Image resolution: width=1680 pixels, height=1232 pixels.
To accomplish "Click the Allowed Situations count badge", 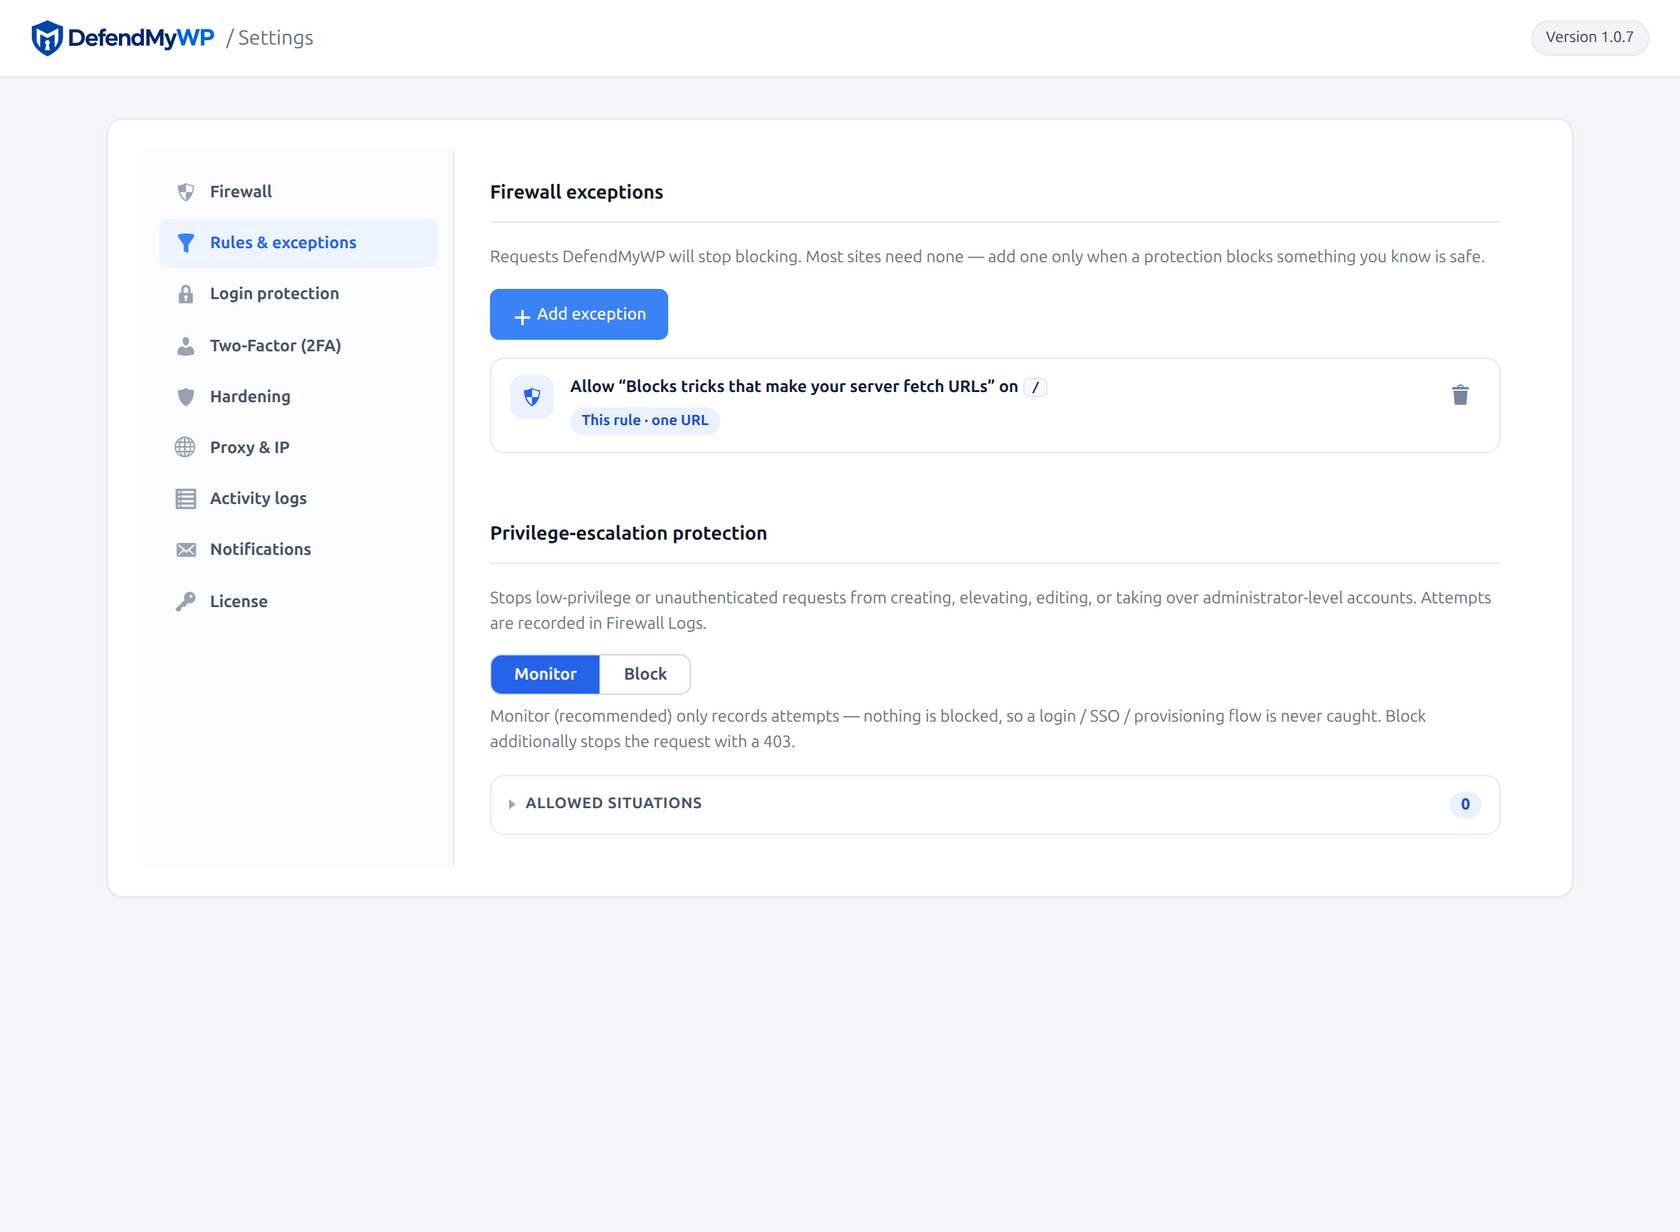I will point(1465,805).
